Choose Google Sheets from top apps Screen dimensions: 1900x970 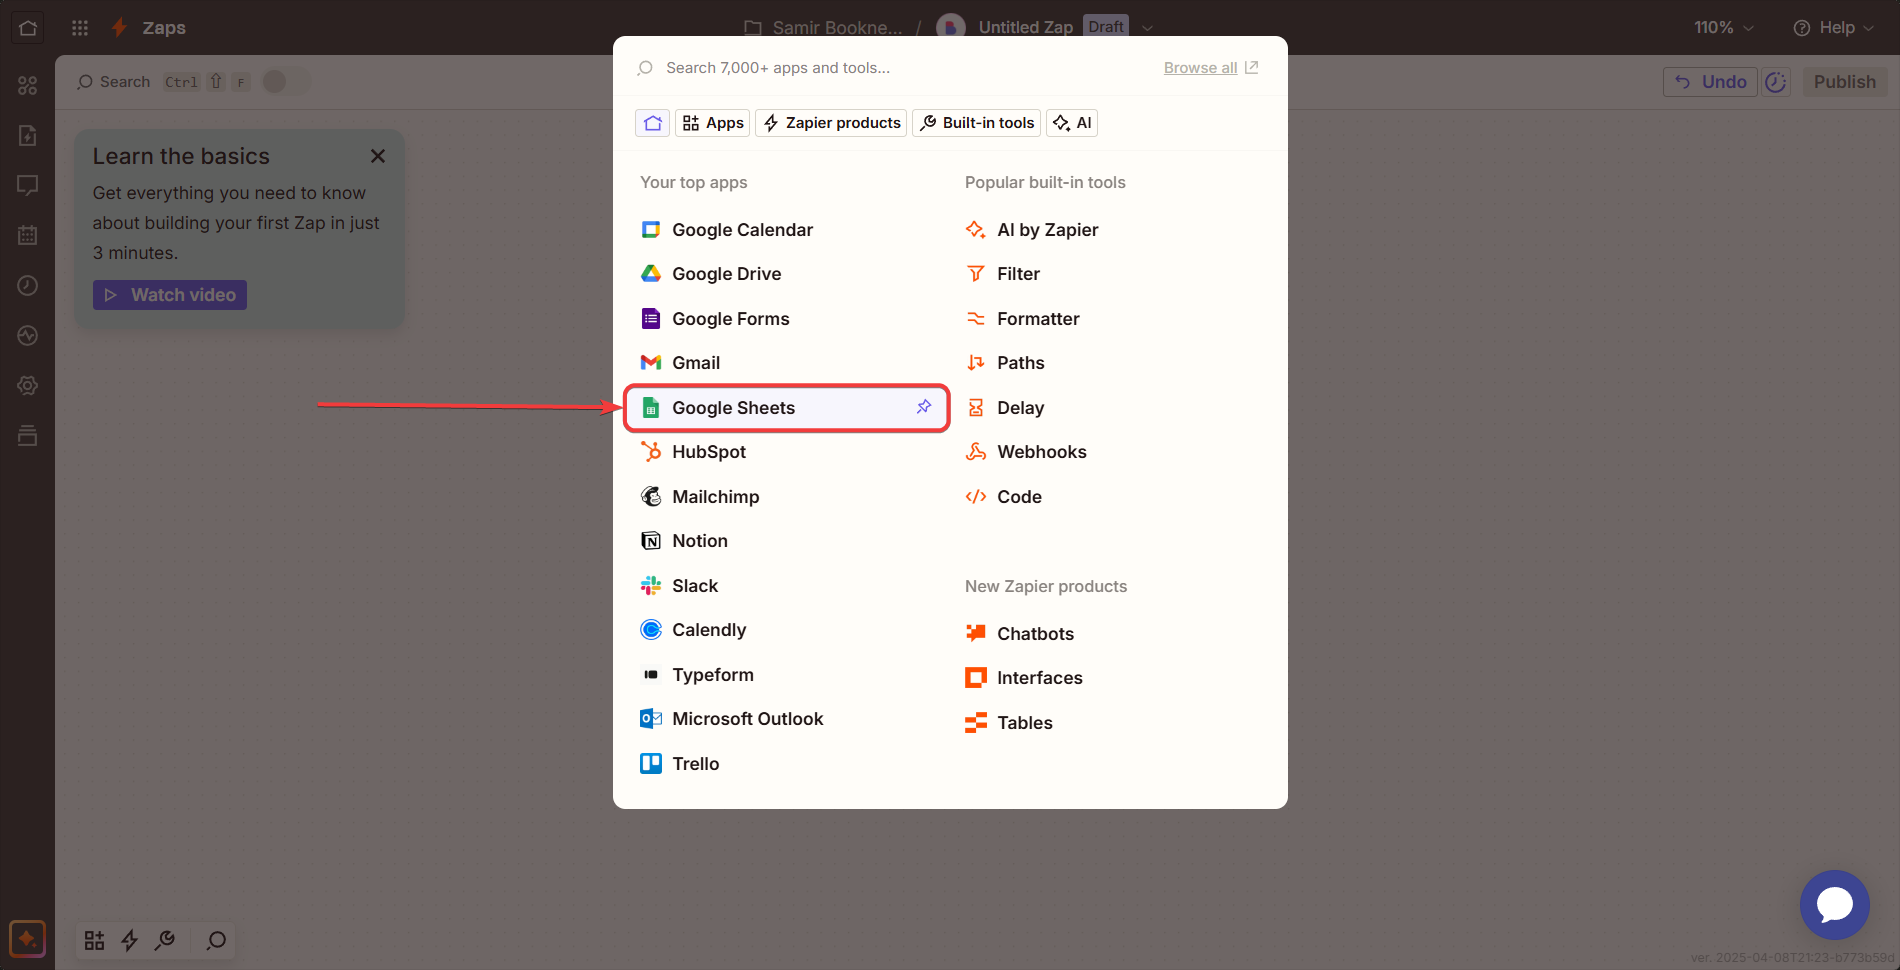click(786, 408)
